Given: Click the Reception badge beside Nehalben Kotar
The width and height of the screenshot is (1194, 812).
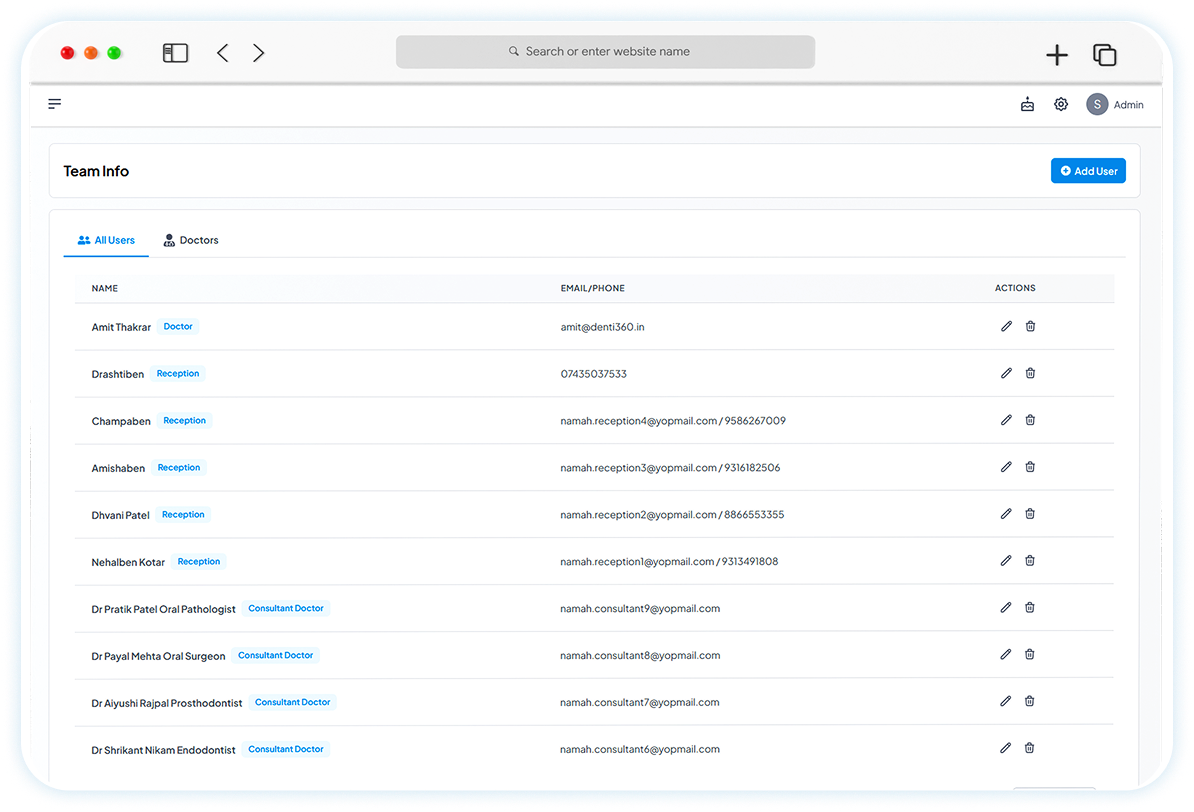Looking at the screenshot, I should tap(199, 561).
